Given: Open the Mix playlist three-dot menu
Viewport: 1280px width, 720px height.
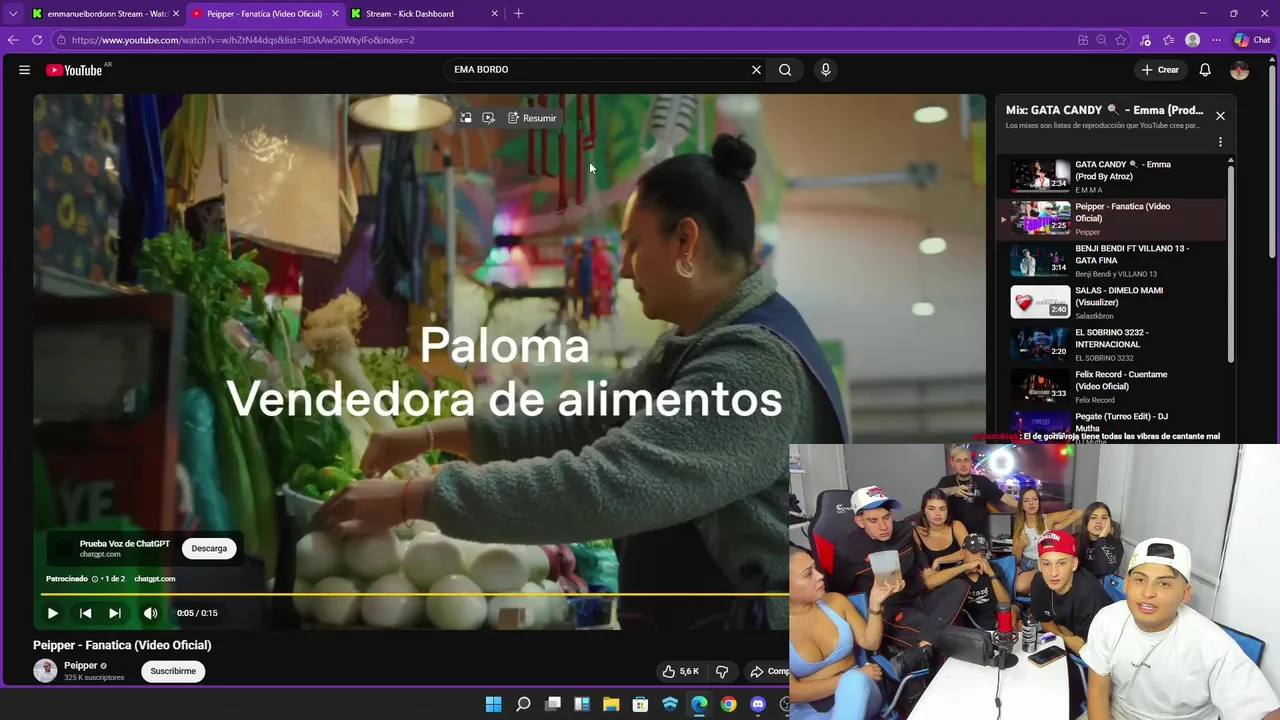Looking at the screenshot, I should click(1220, 142).
